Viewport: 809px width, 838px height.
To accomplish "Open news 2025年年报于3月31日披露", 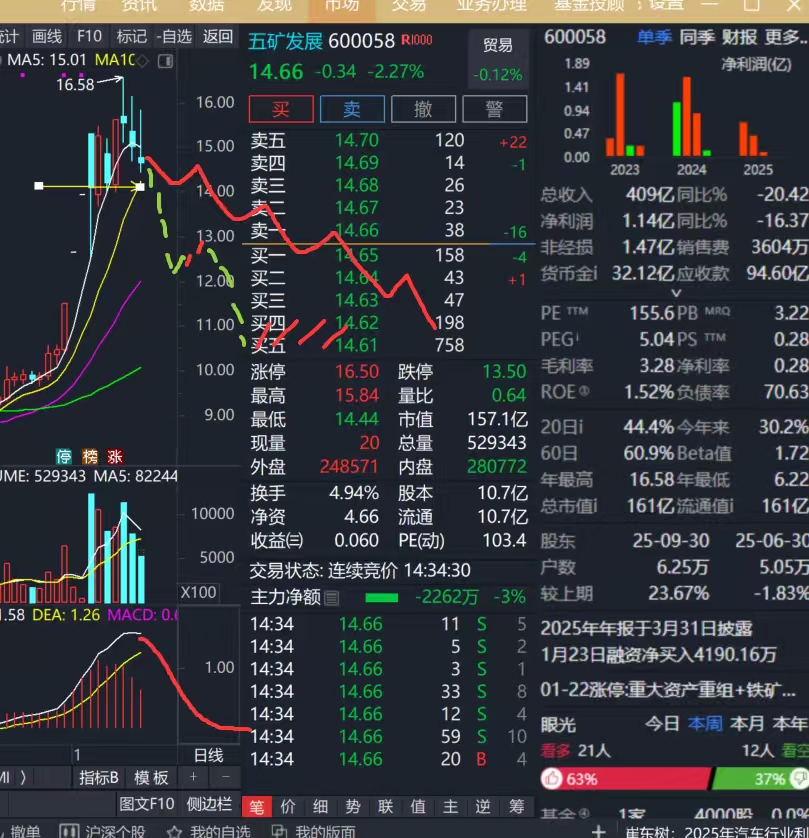I will click(x=647, y=628).
